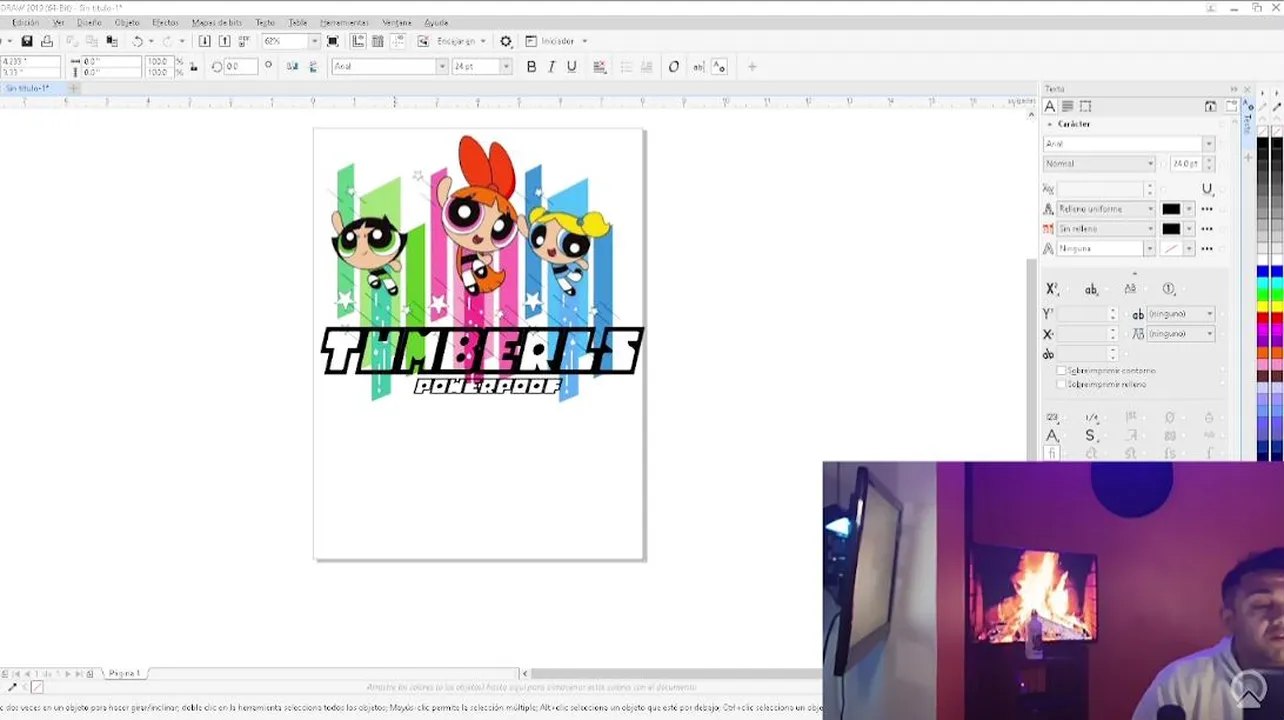Viewport: 1284px width, 720px height.
Task: Open the Arial font dropdown in property bar
Action: coord(441,67)
